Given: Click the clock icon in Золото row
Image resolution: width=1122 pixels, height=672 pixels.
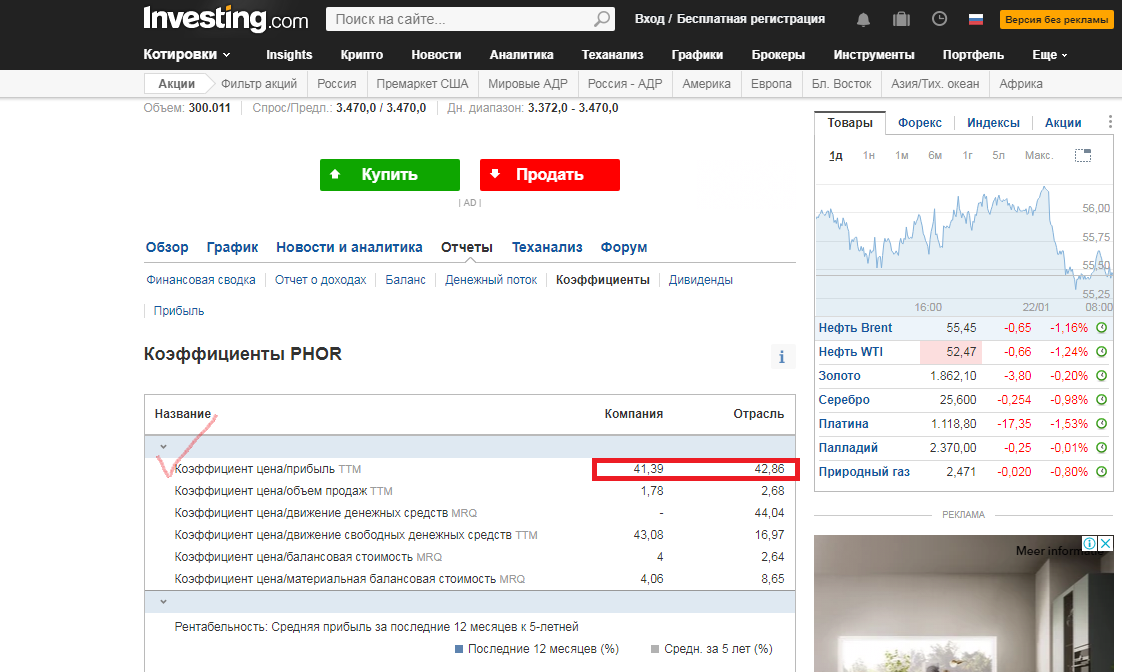Looking at the screenshot, I should (x=1102, y=376).
